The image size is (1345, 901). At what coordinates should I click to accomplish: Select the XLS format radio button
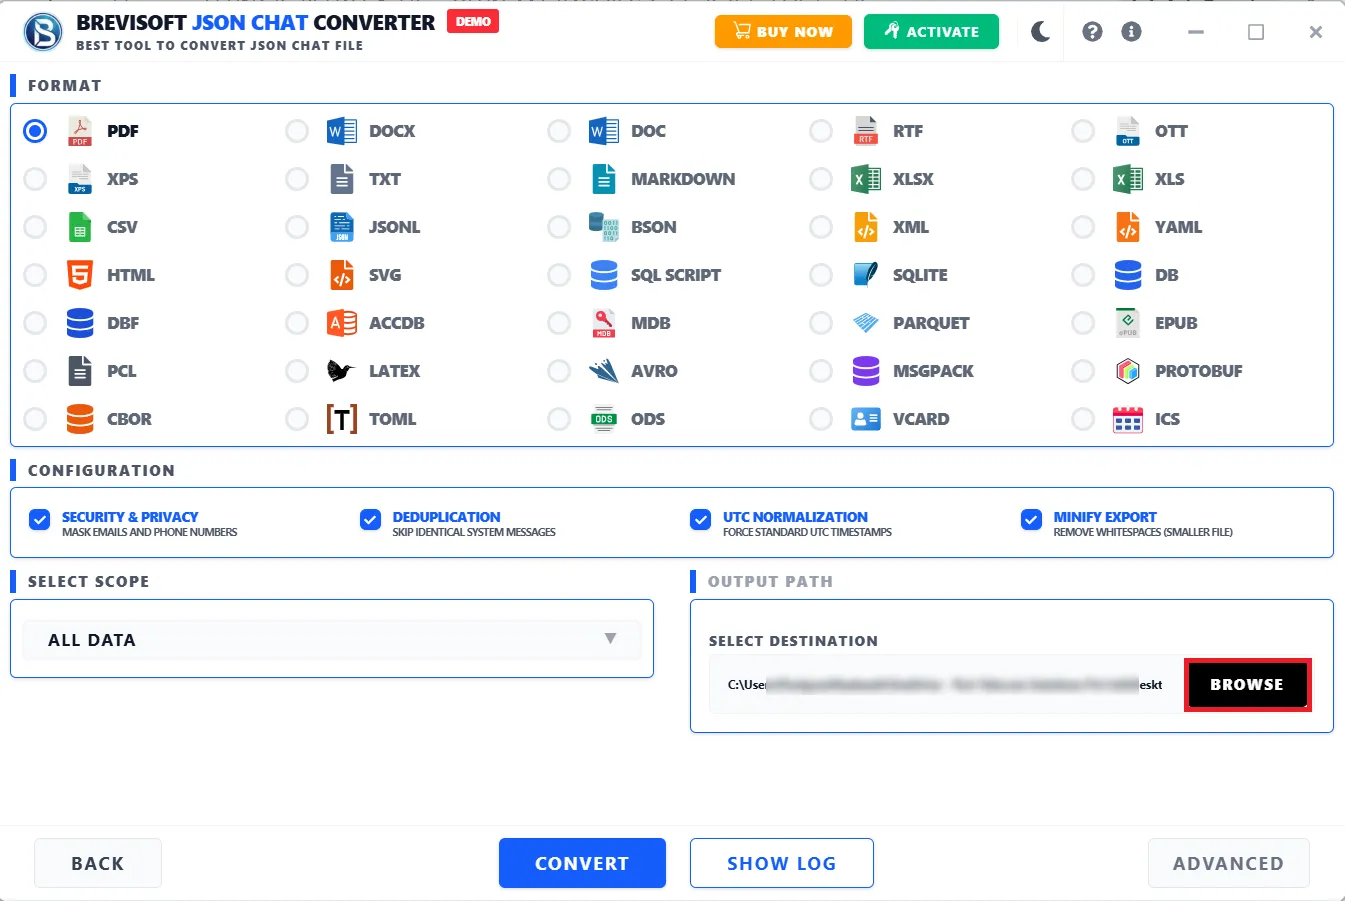coord(1083,179)
